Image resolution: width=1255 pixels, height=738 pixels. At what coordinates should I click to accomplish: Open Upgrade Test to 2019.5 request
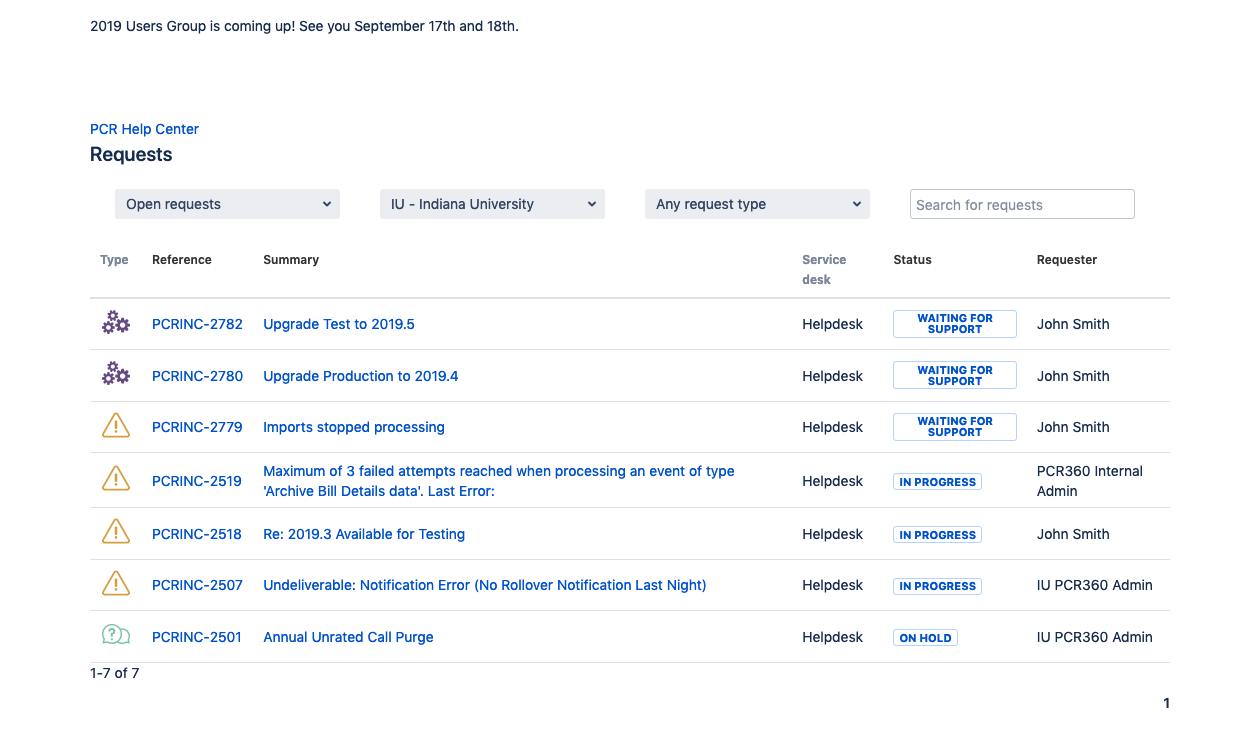point(338,324)
